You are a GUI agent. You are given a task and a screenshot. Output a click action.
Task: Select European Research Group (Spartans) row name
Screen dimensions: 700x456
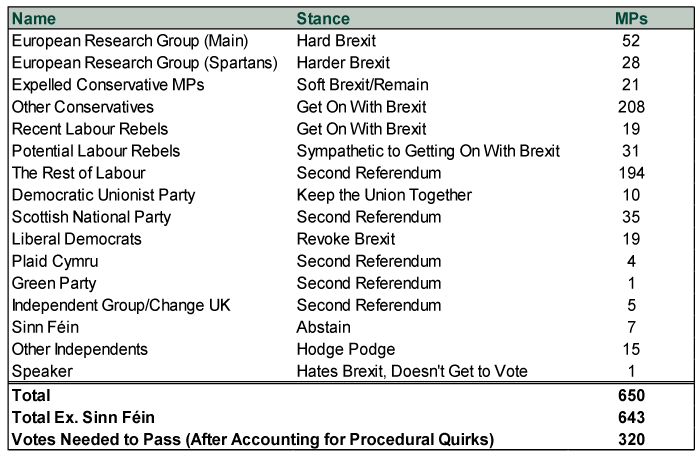point(145,63)
